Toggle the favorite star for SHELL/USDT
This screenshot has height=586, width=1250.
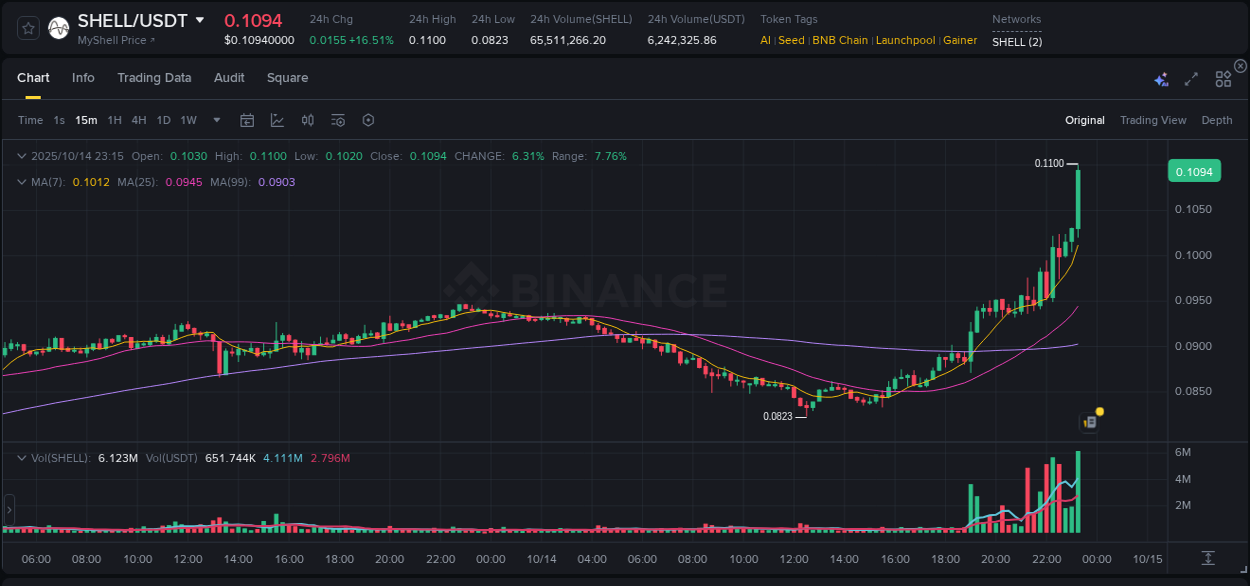click(x=27, y=27)
